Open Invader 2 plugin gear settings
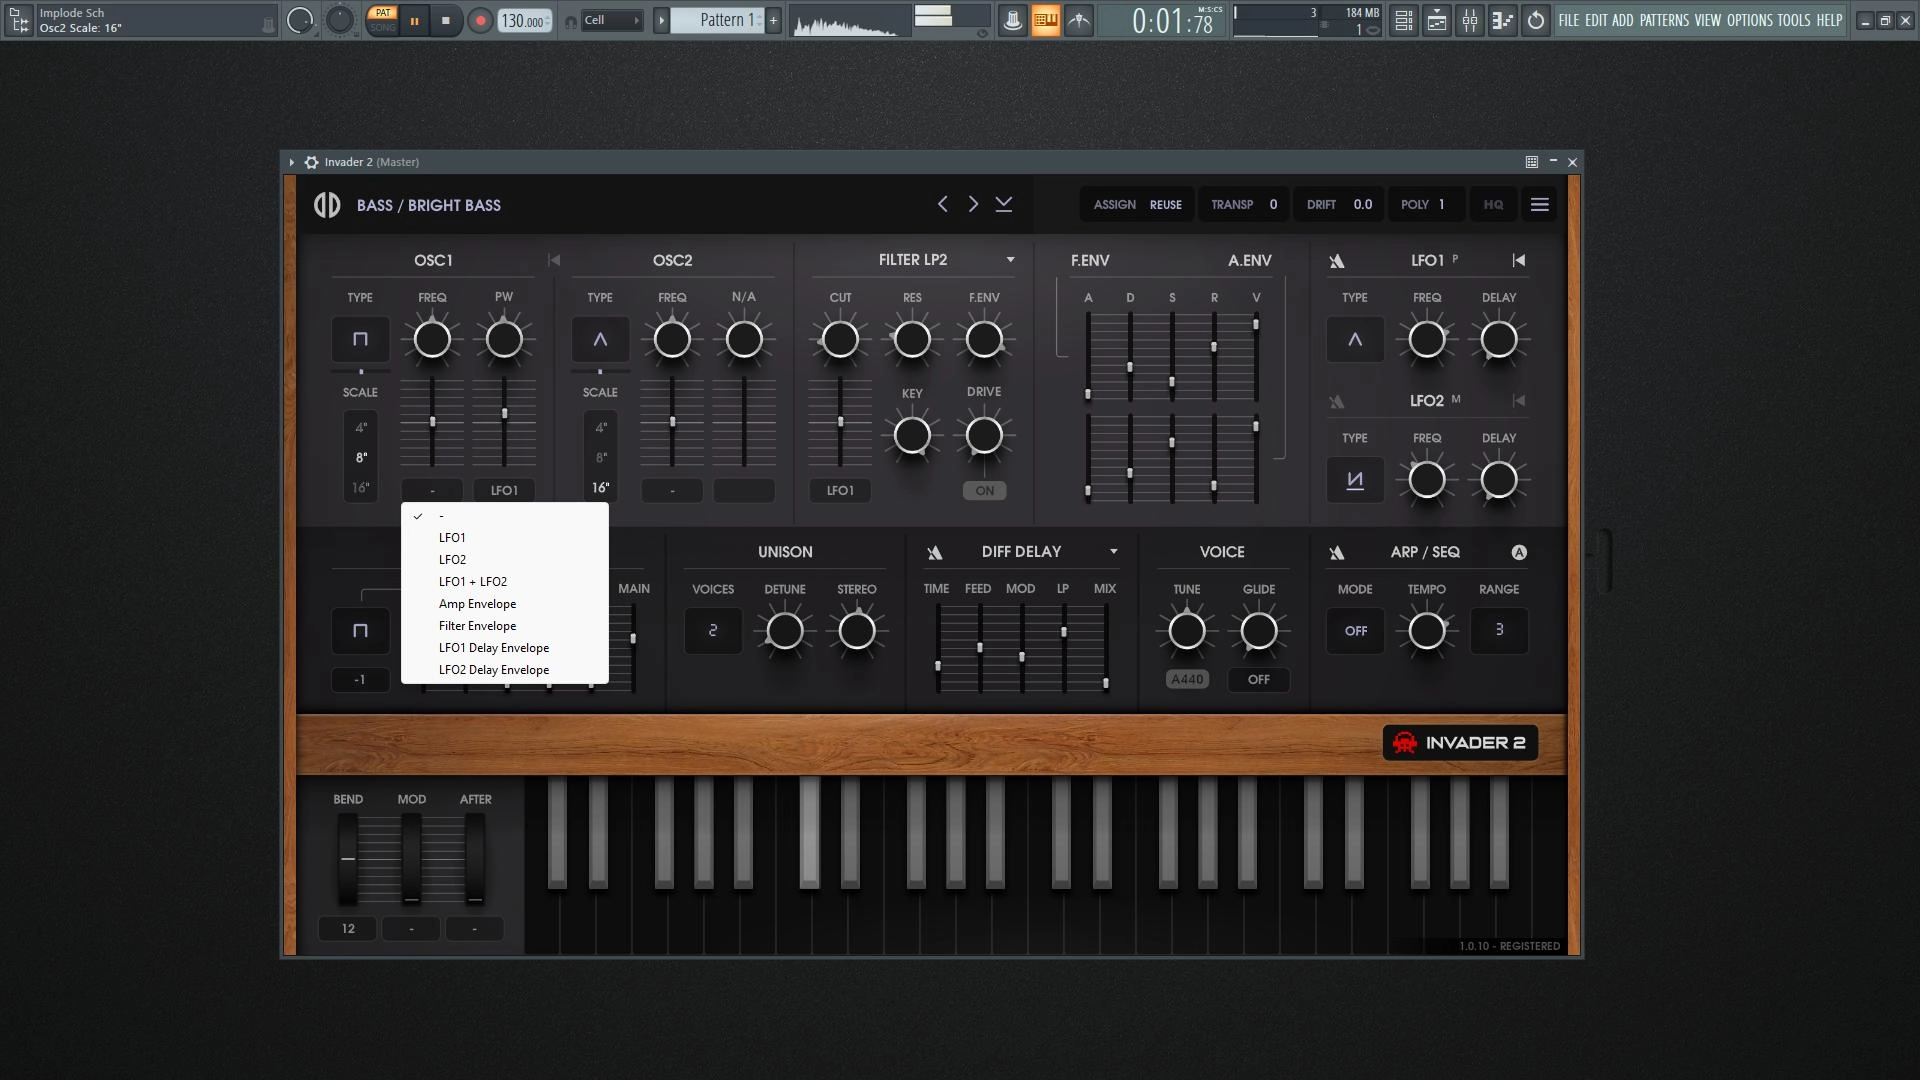 (312, 162)
